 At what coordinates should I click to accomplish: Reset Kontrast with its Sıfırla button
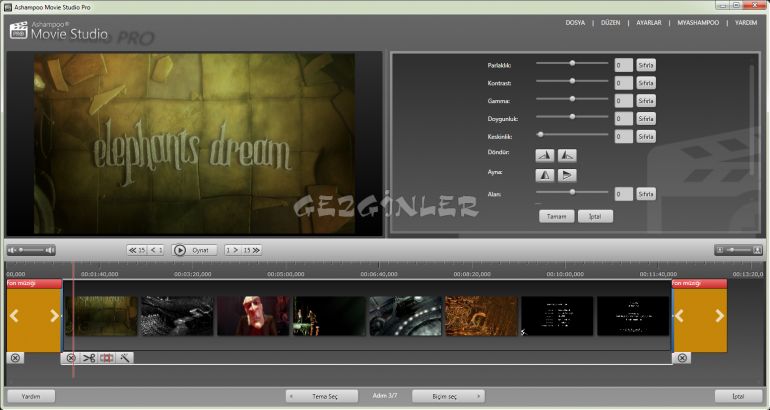(646, 83)
